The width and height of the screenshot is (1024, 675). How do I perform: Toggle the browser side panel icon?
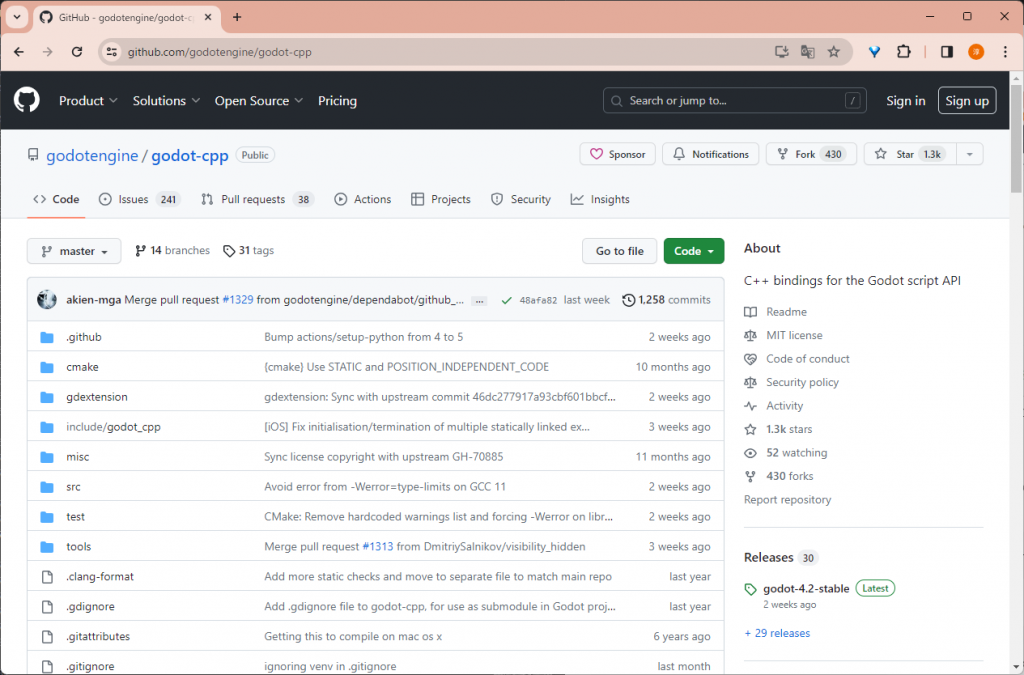(946, 52)
